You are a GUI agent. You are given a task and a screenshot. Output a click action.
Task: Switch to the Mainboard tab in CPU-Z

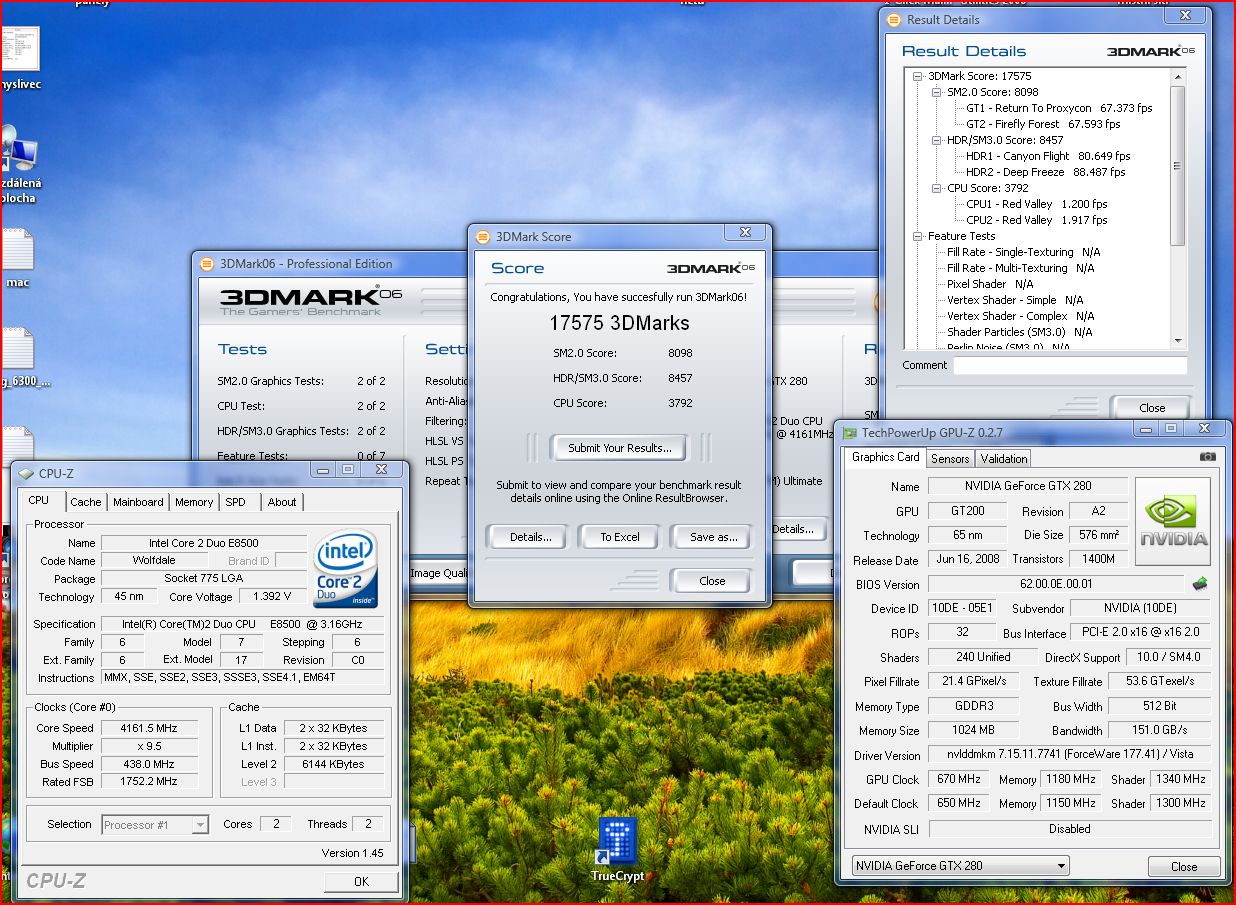point(138,502)
